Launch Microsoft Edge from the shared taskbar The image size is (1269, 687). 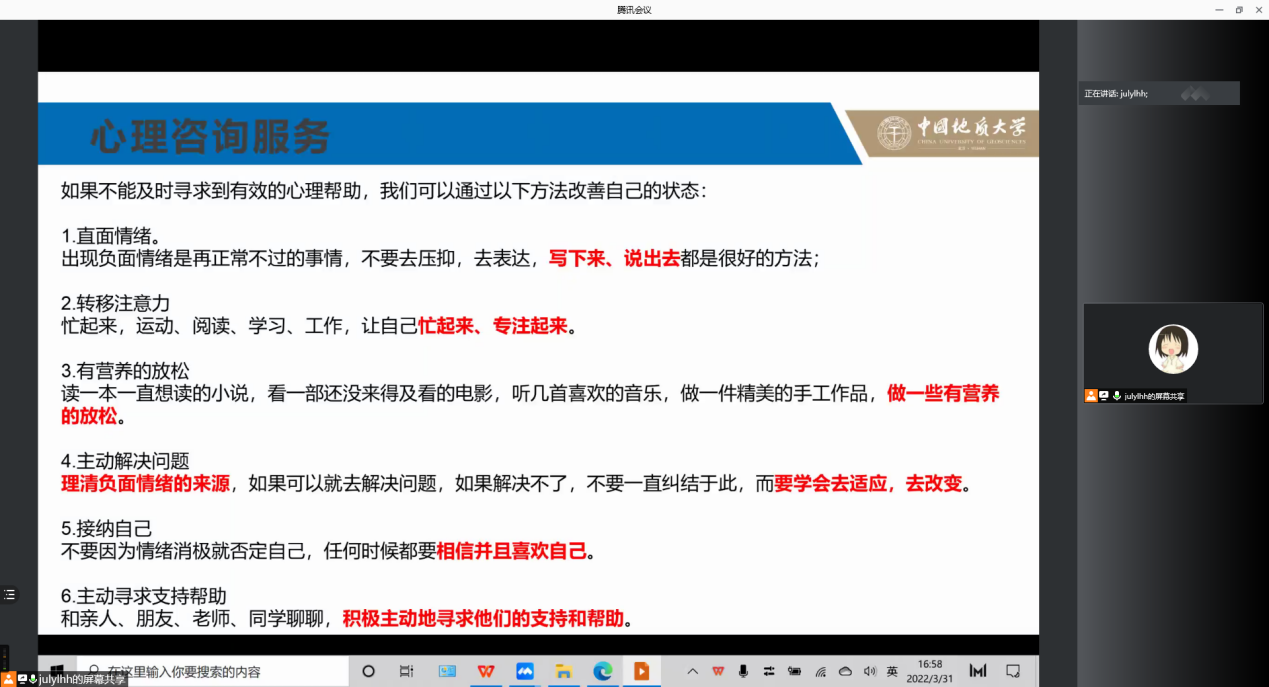[x=602, y=671]
